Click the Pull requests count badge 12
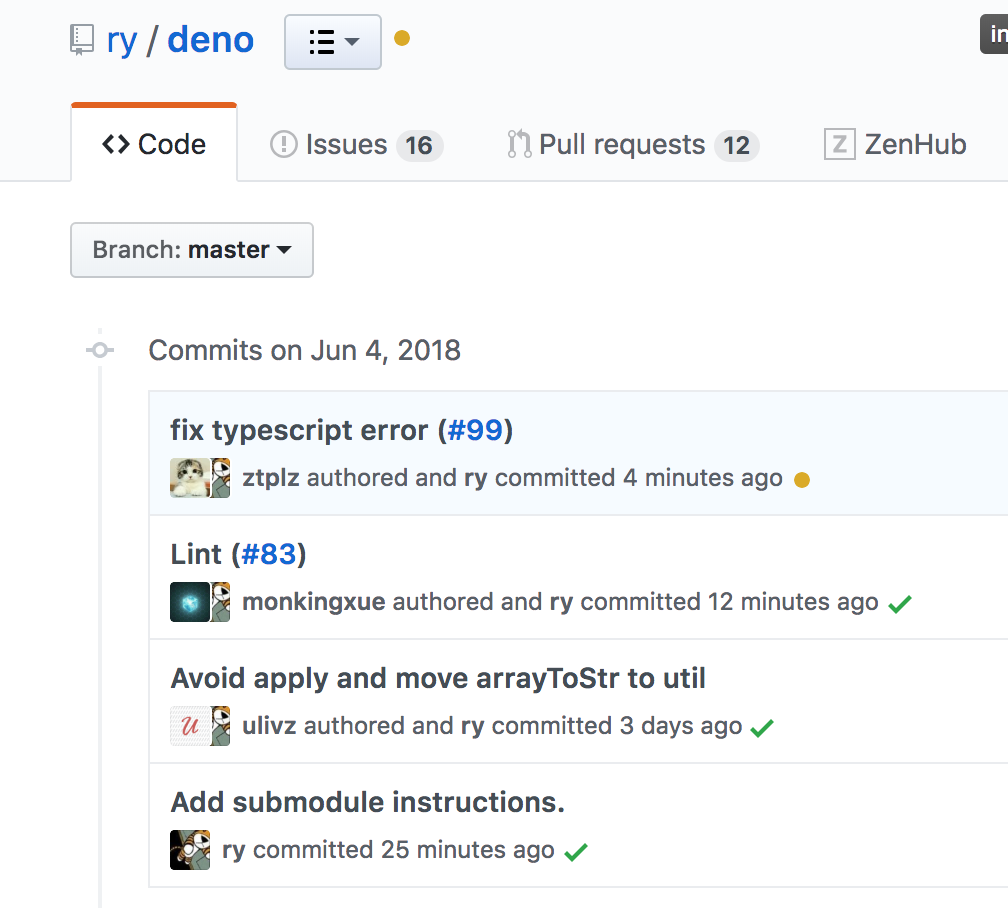The width and height of the screenshot is (1008, 908). (x=737, y=145)
